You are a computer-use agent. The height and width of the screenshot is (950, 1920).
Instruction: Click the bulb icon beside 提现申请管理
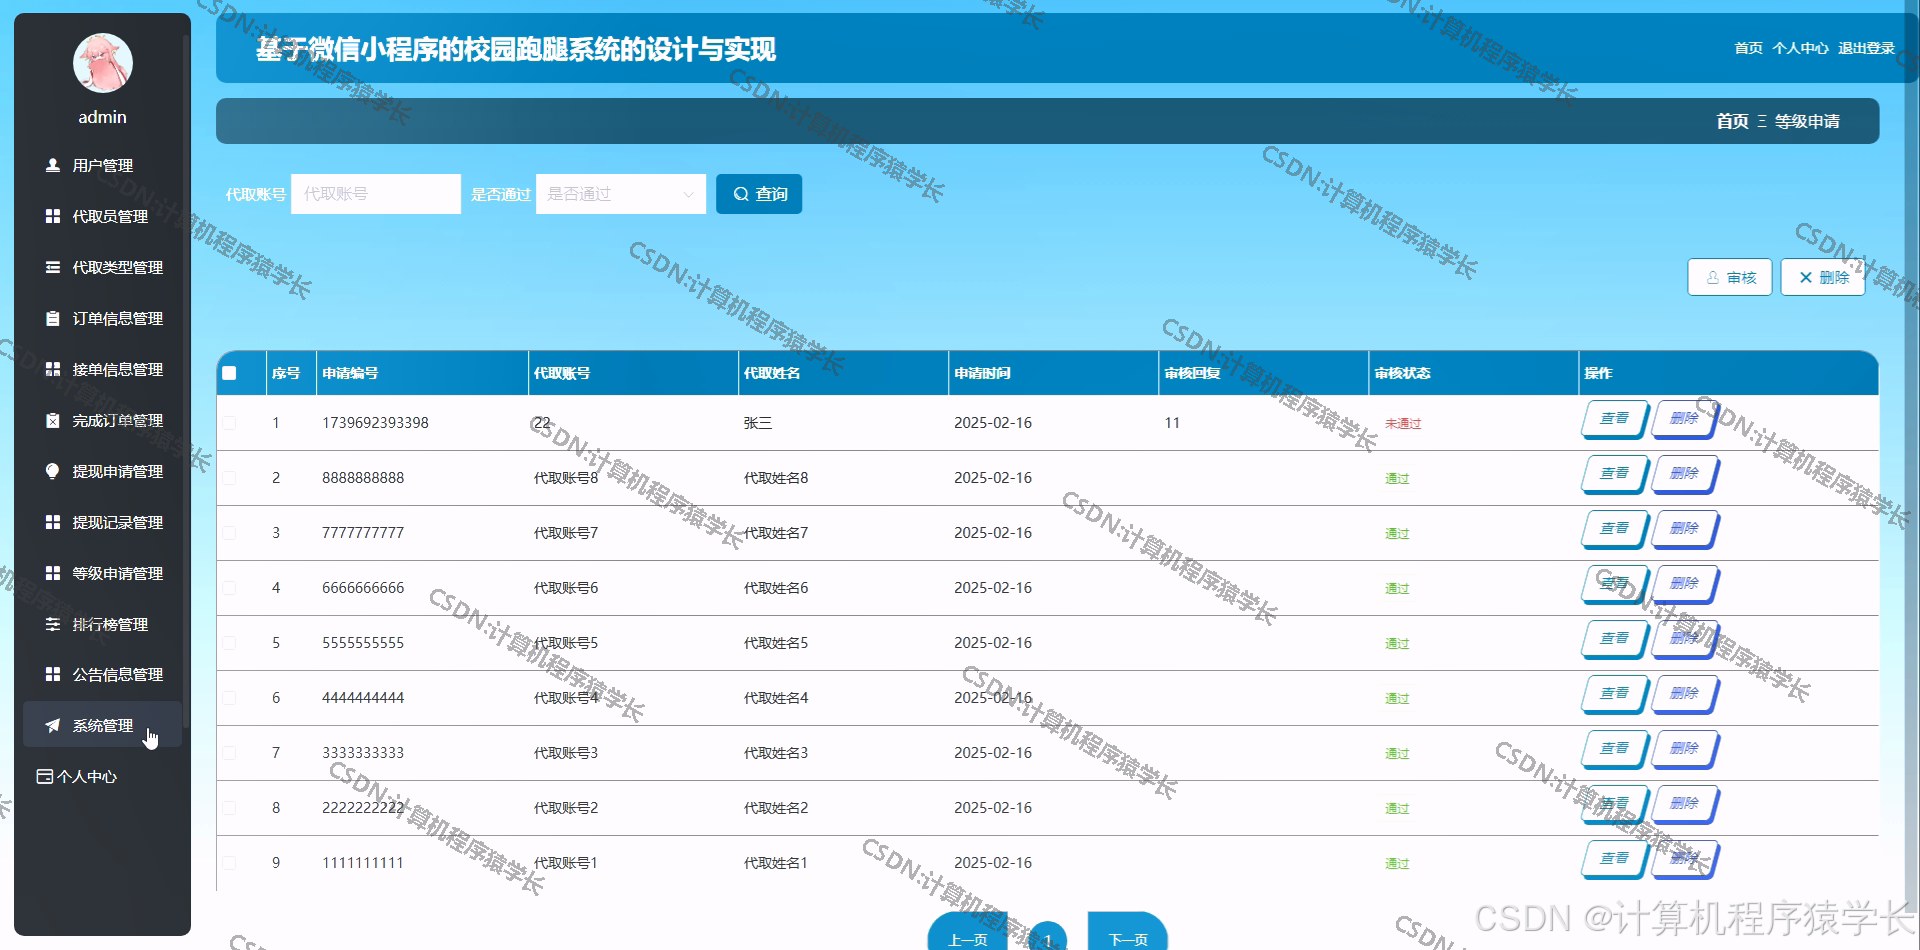tap(53, 471)
